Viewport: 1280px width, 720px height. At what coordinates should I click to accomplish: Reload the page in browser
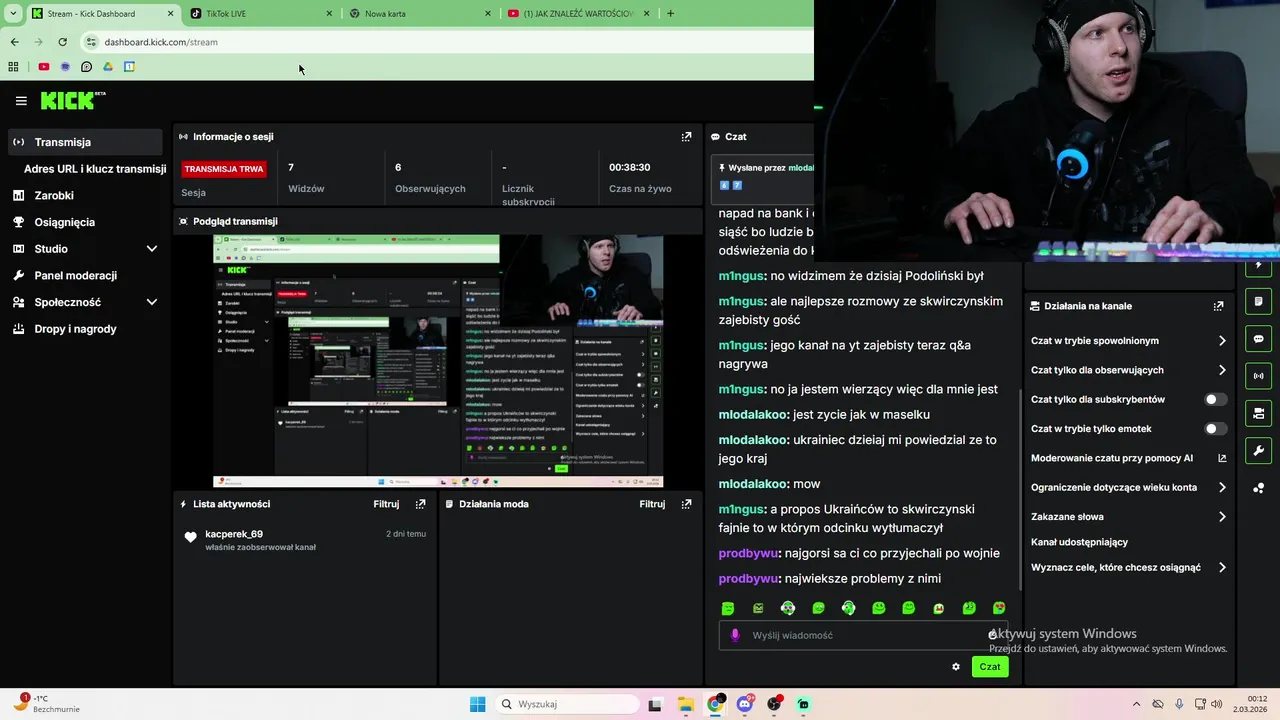click(x=62, y=42)
